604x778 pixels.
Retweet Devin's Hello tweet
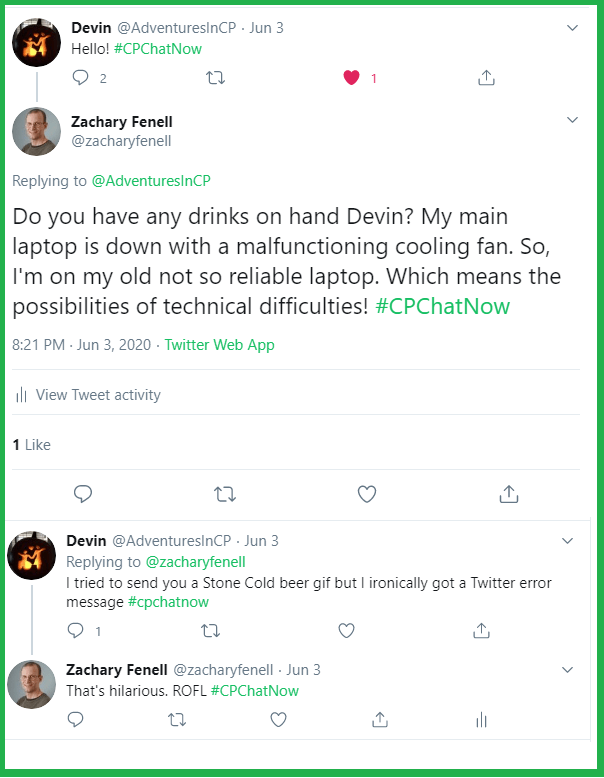[216, 77]
